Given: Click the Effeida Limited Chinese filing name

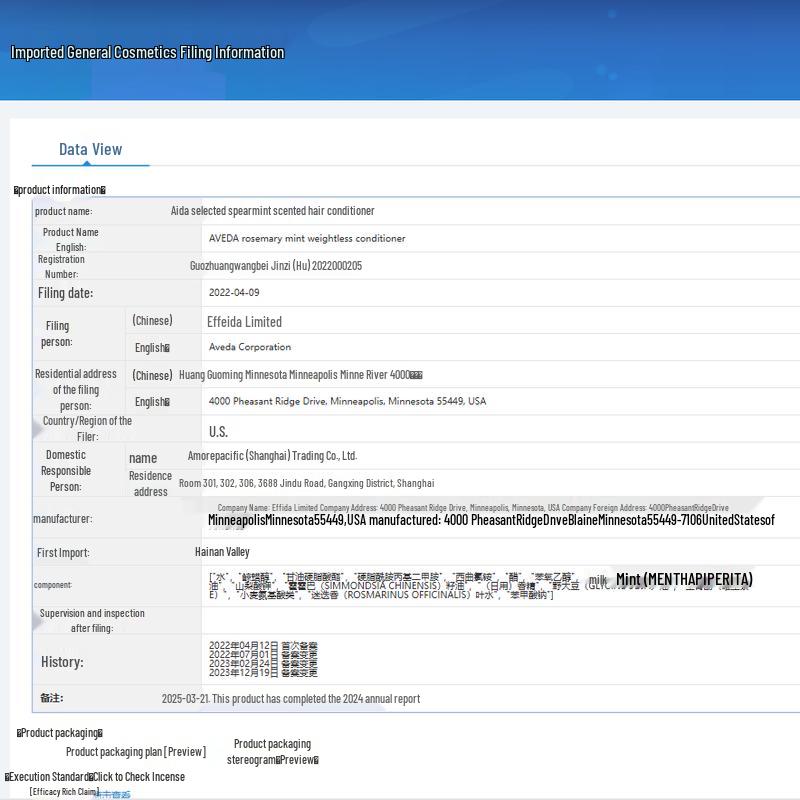Looking at the screenshot, I should point(244,322).
